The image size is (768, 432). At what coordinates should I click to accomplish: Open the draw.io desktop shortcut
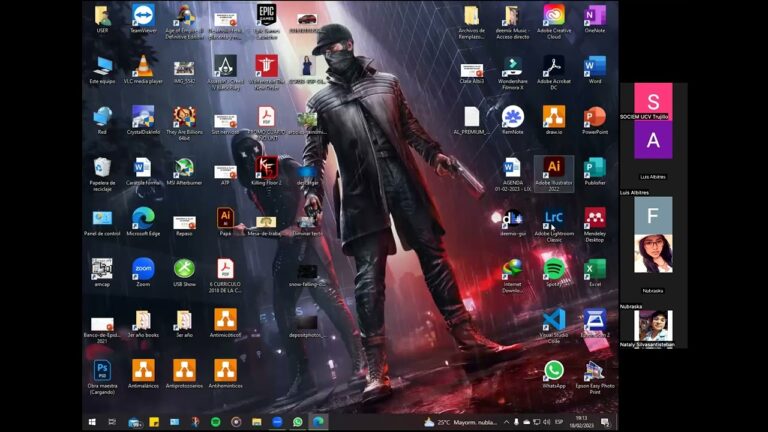(553, 120)
